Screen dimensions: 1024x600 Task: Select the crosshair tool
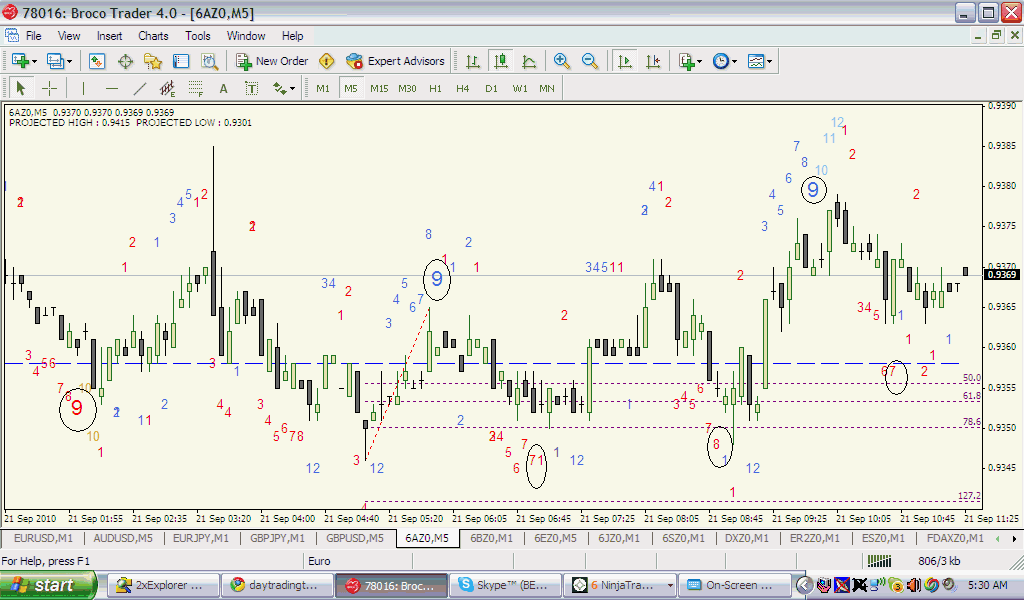coord(49,88)
